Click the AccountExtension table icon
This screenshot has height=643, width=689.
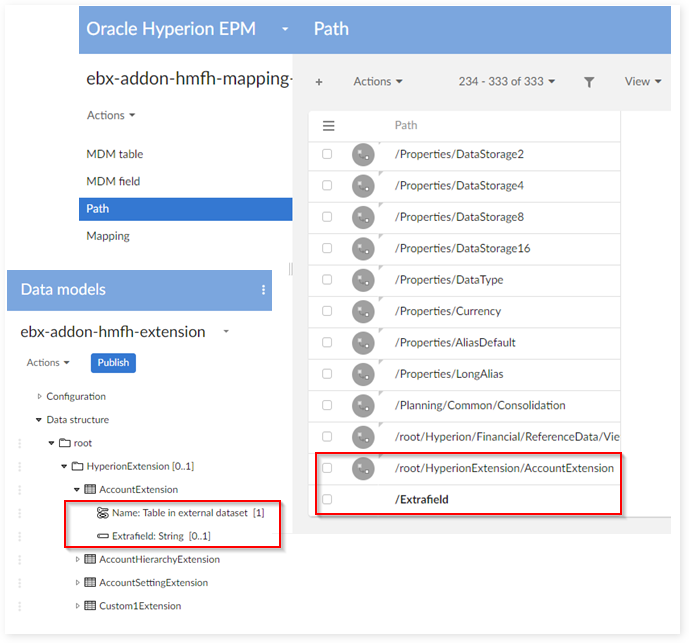(x=90, y=489)
